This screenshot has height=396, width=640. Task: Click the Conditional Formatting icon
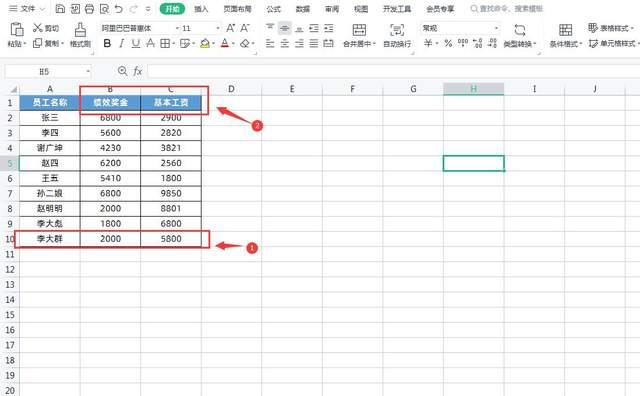(x=565, y=30)
